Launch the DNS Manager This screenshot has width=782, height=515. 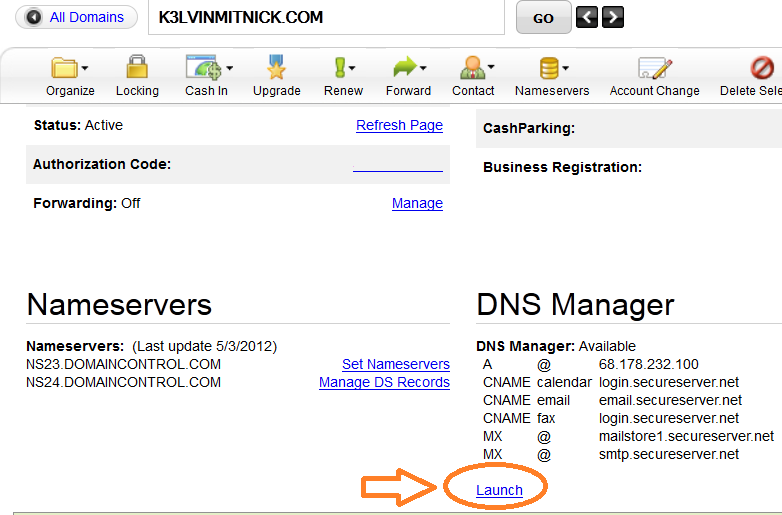coord(499,490)
